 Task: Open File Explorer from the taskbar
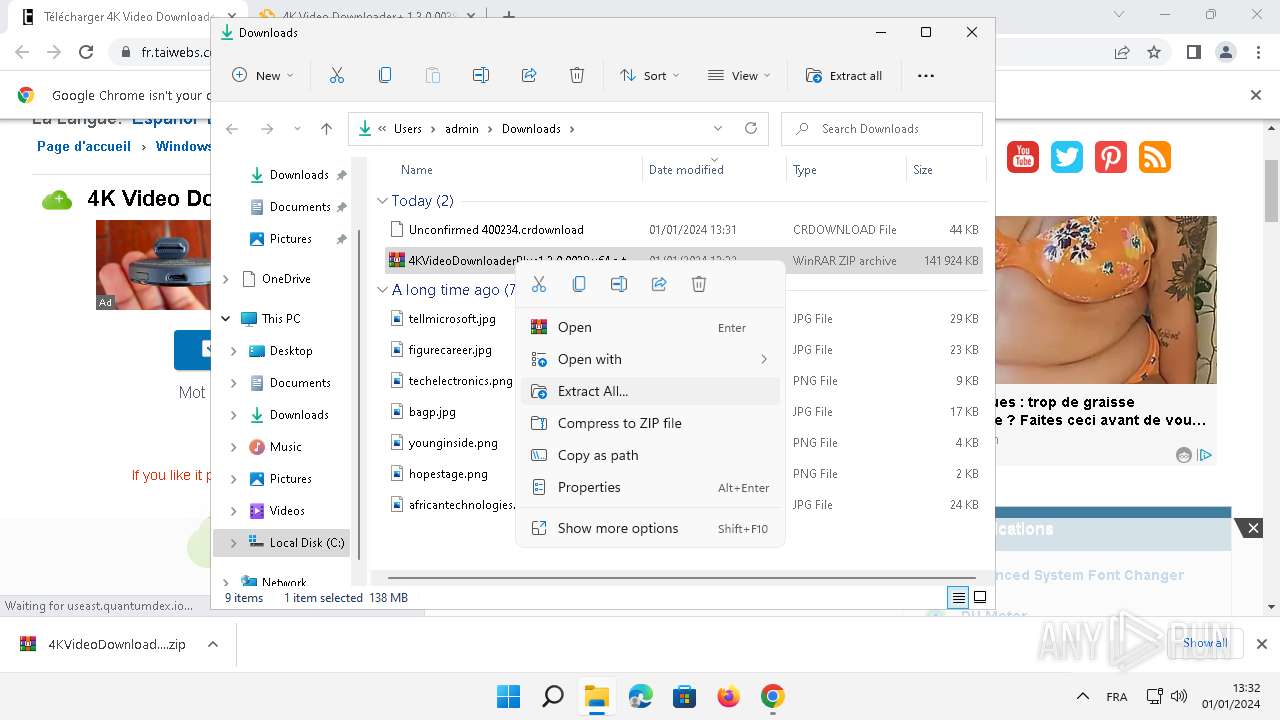[x=596, y=696]
